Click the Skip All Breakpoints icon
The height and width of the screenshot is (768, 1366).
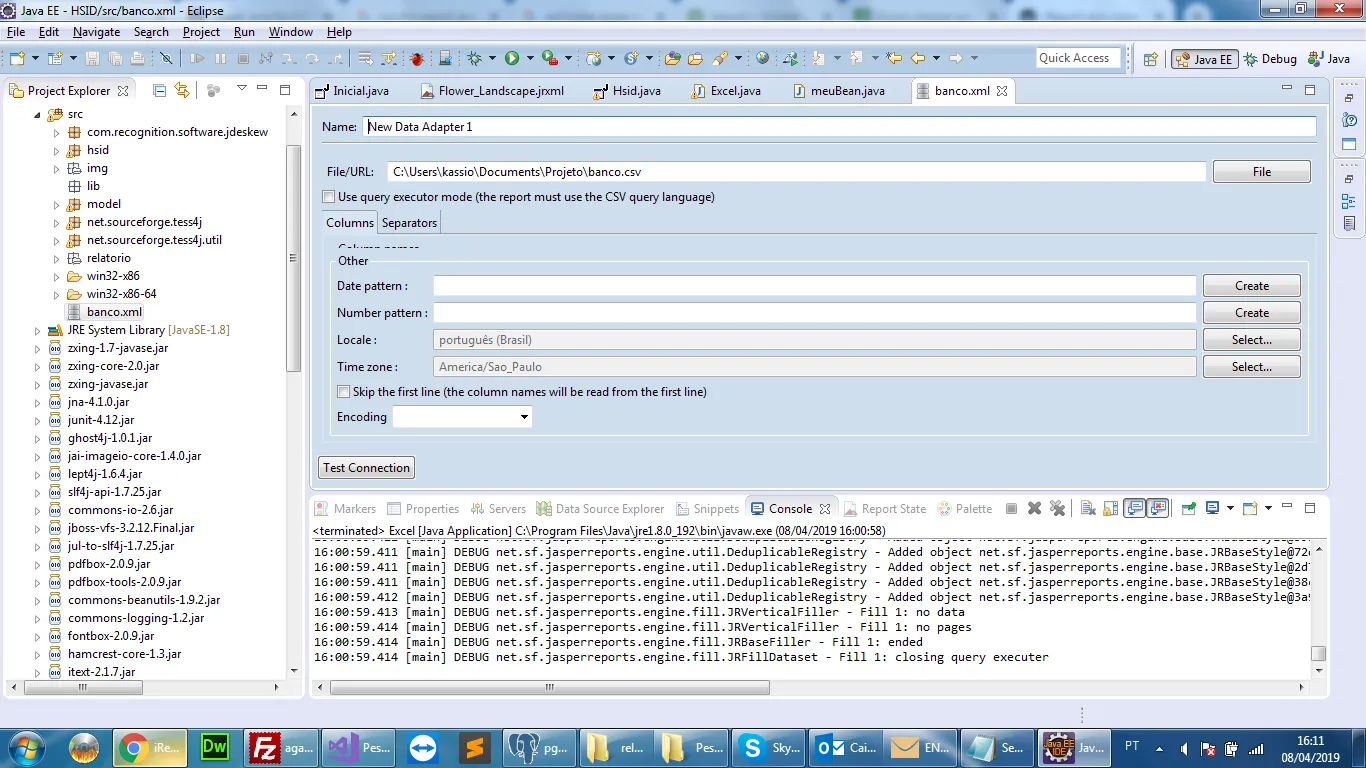166,59
